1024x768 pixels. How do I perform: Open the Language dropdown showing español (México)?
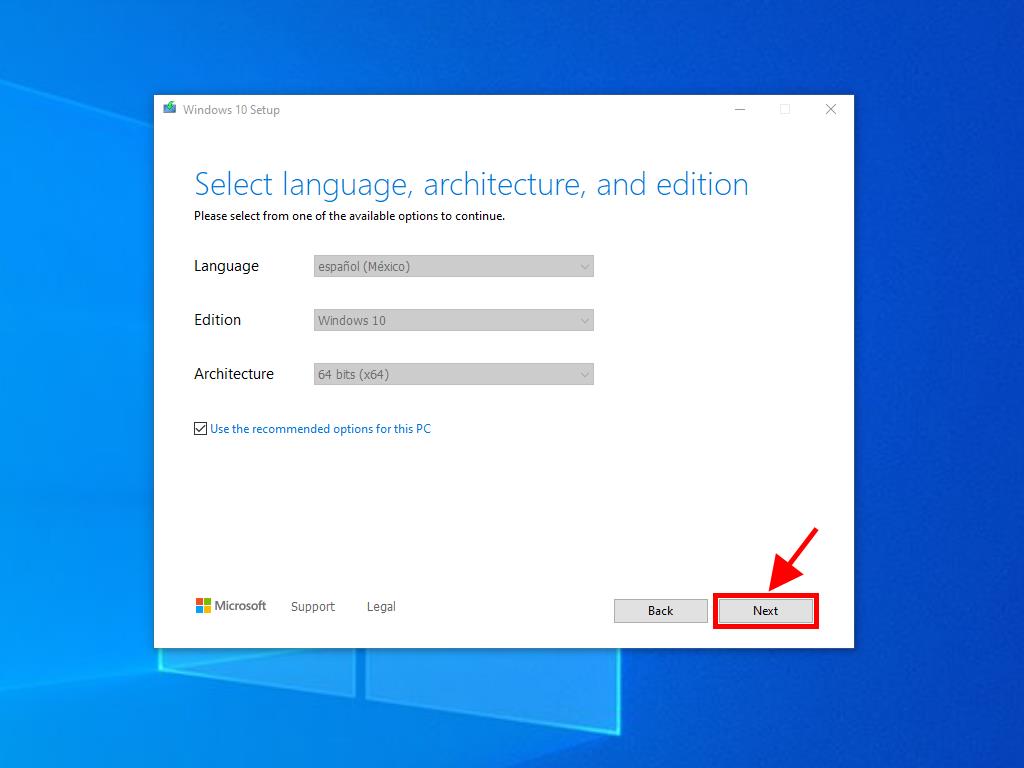click(453, 266)
